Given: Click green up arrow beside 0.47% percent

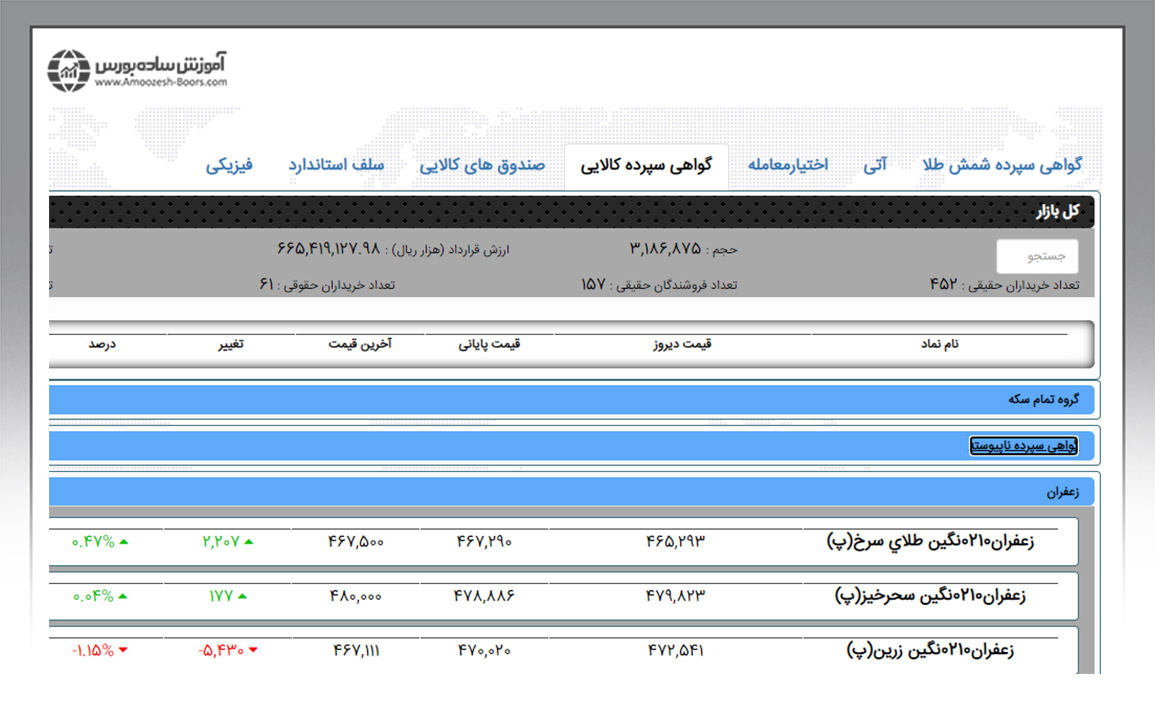Looking at the screenshot, I should pyautogui.click(x=124, y=542).
